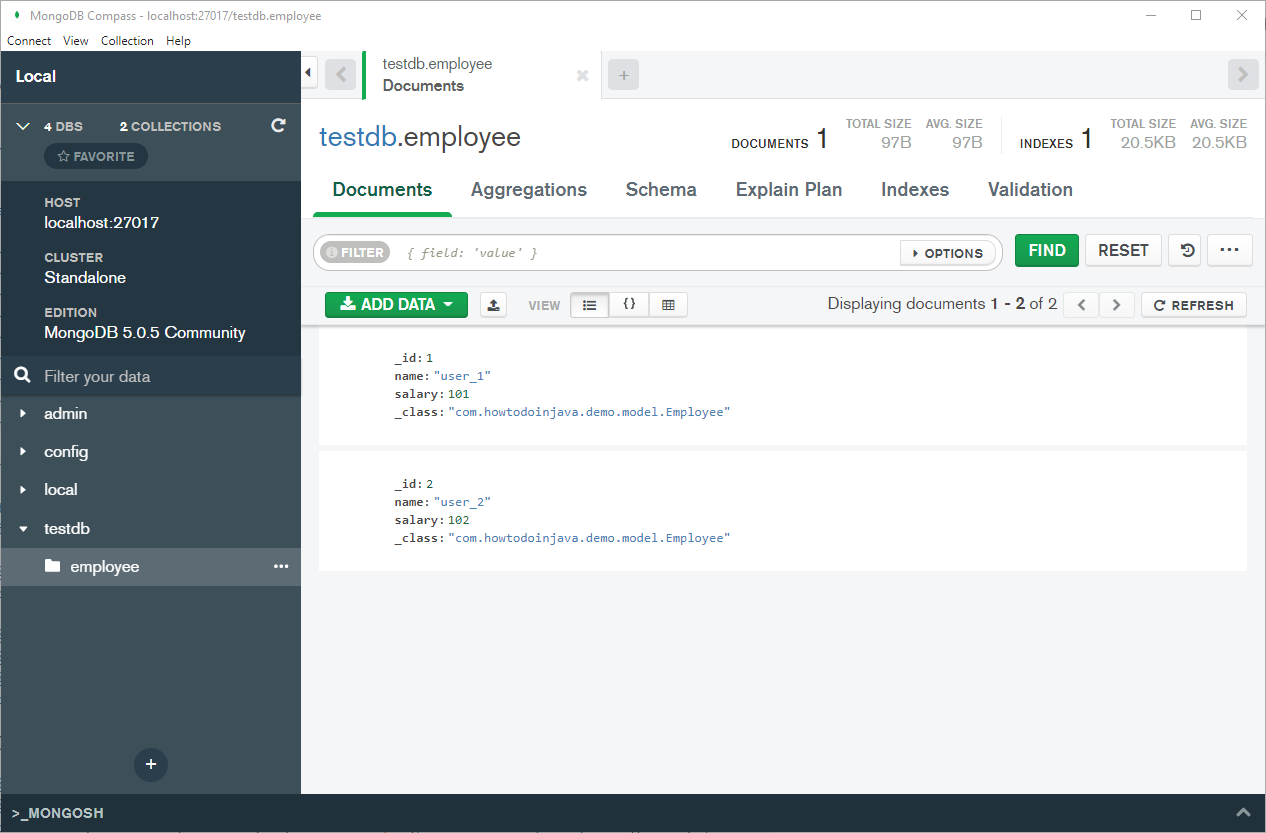Collapse the connection details chevron
Image resolution: width=1266 pixels, height=833 pixels.
(x=23, y=127)
